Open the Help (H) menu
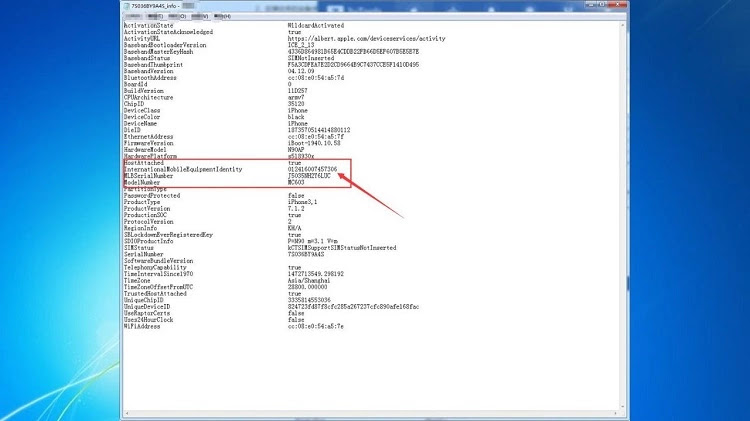The width and height of the screenshot is (750, 421). [x=222, y=16]
